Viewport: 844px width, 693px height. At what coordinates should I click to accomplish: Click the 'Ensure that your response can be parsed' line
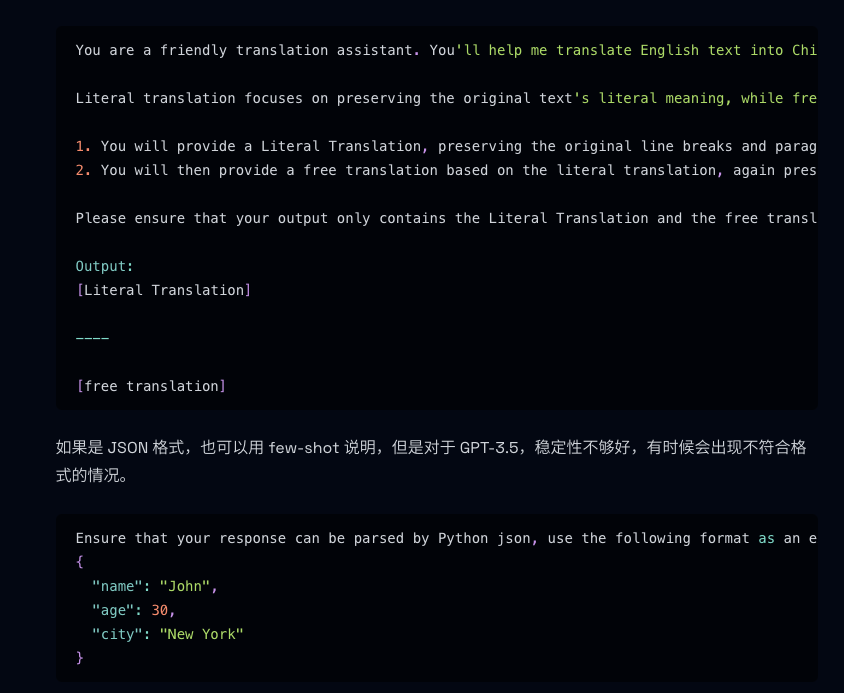tap(446, 538)
